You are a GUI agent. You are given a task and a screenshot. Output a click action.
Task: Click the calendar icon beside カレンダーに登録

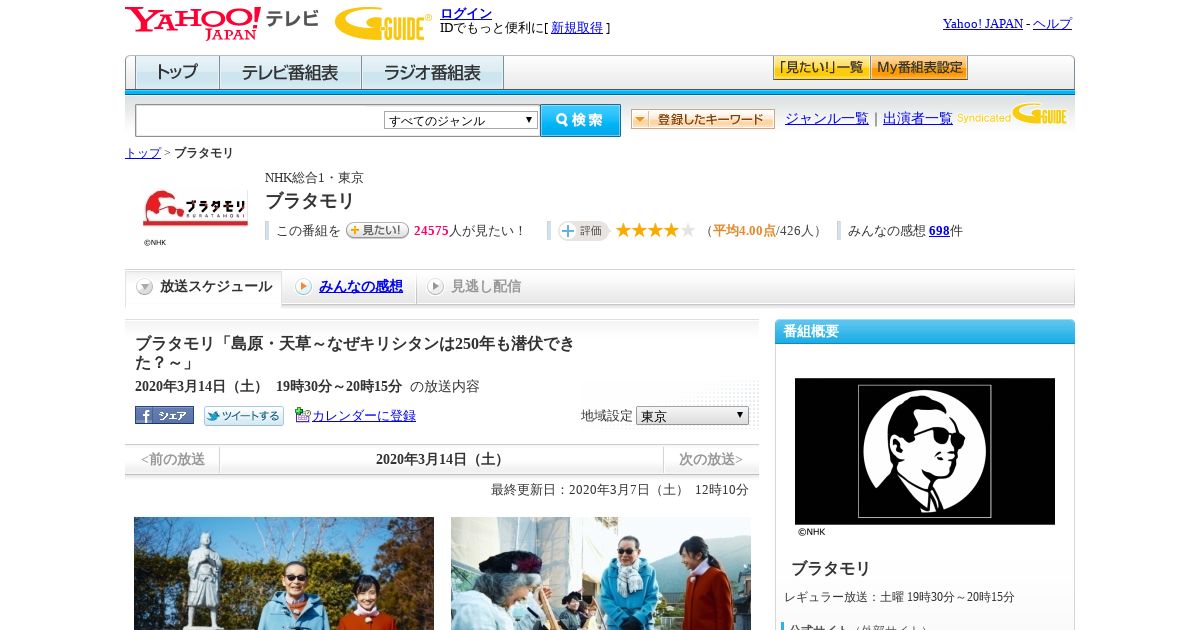tap(302, 415)
